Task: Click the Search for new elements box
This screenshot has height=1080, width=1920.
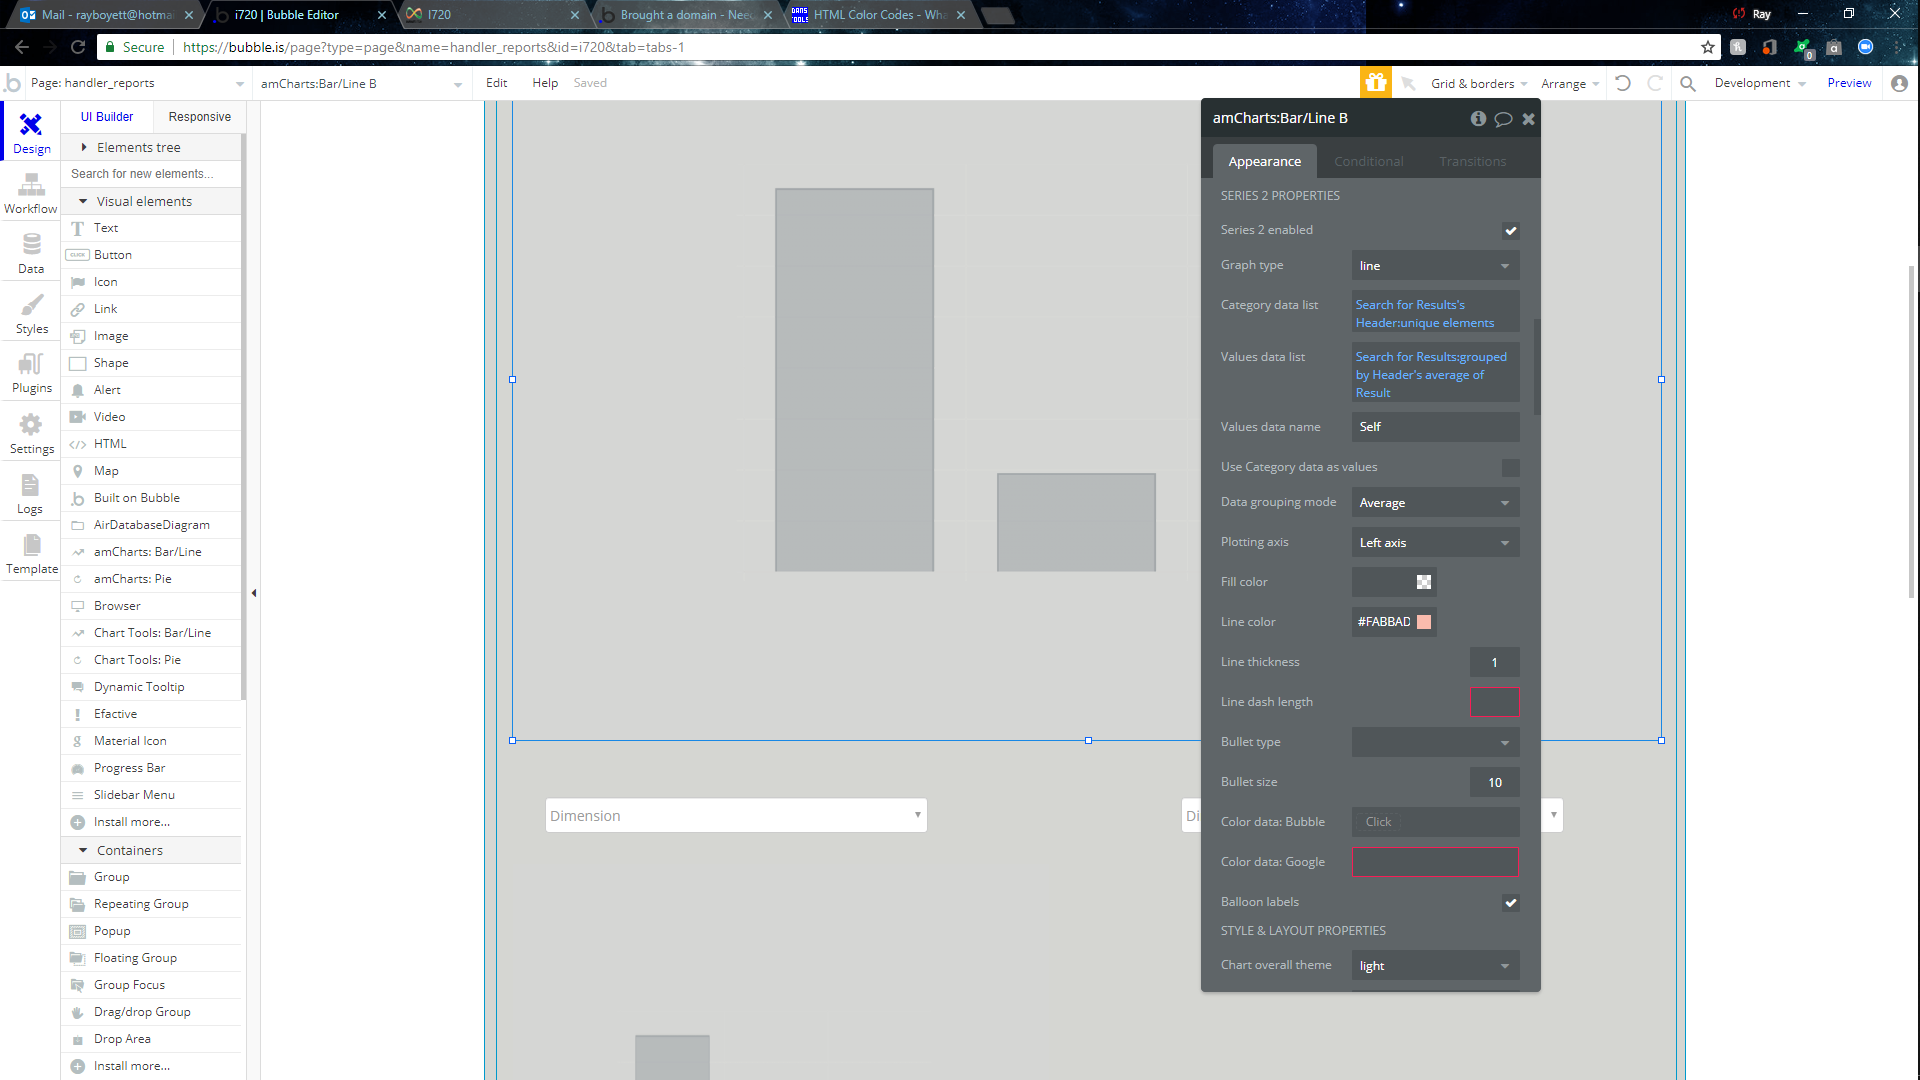Action: point(152,174)
